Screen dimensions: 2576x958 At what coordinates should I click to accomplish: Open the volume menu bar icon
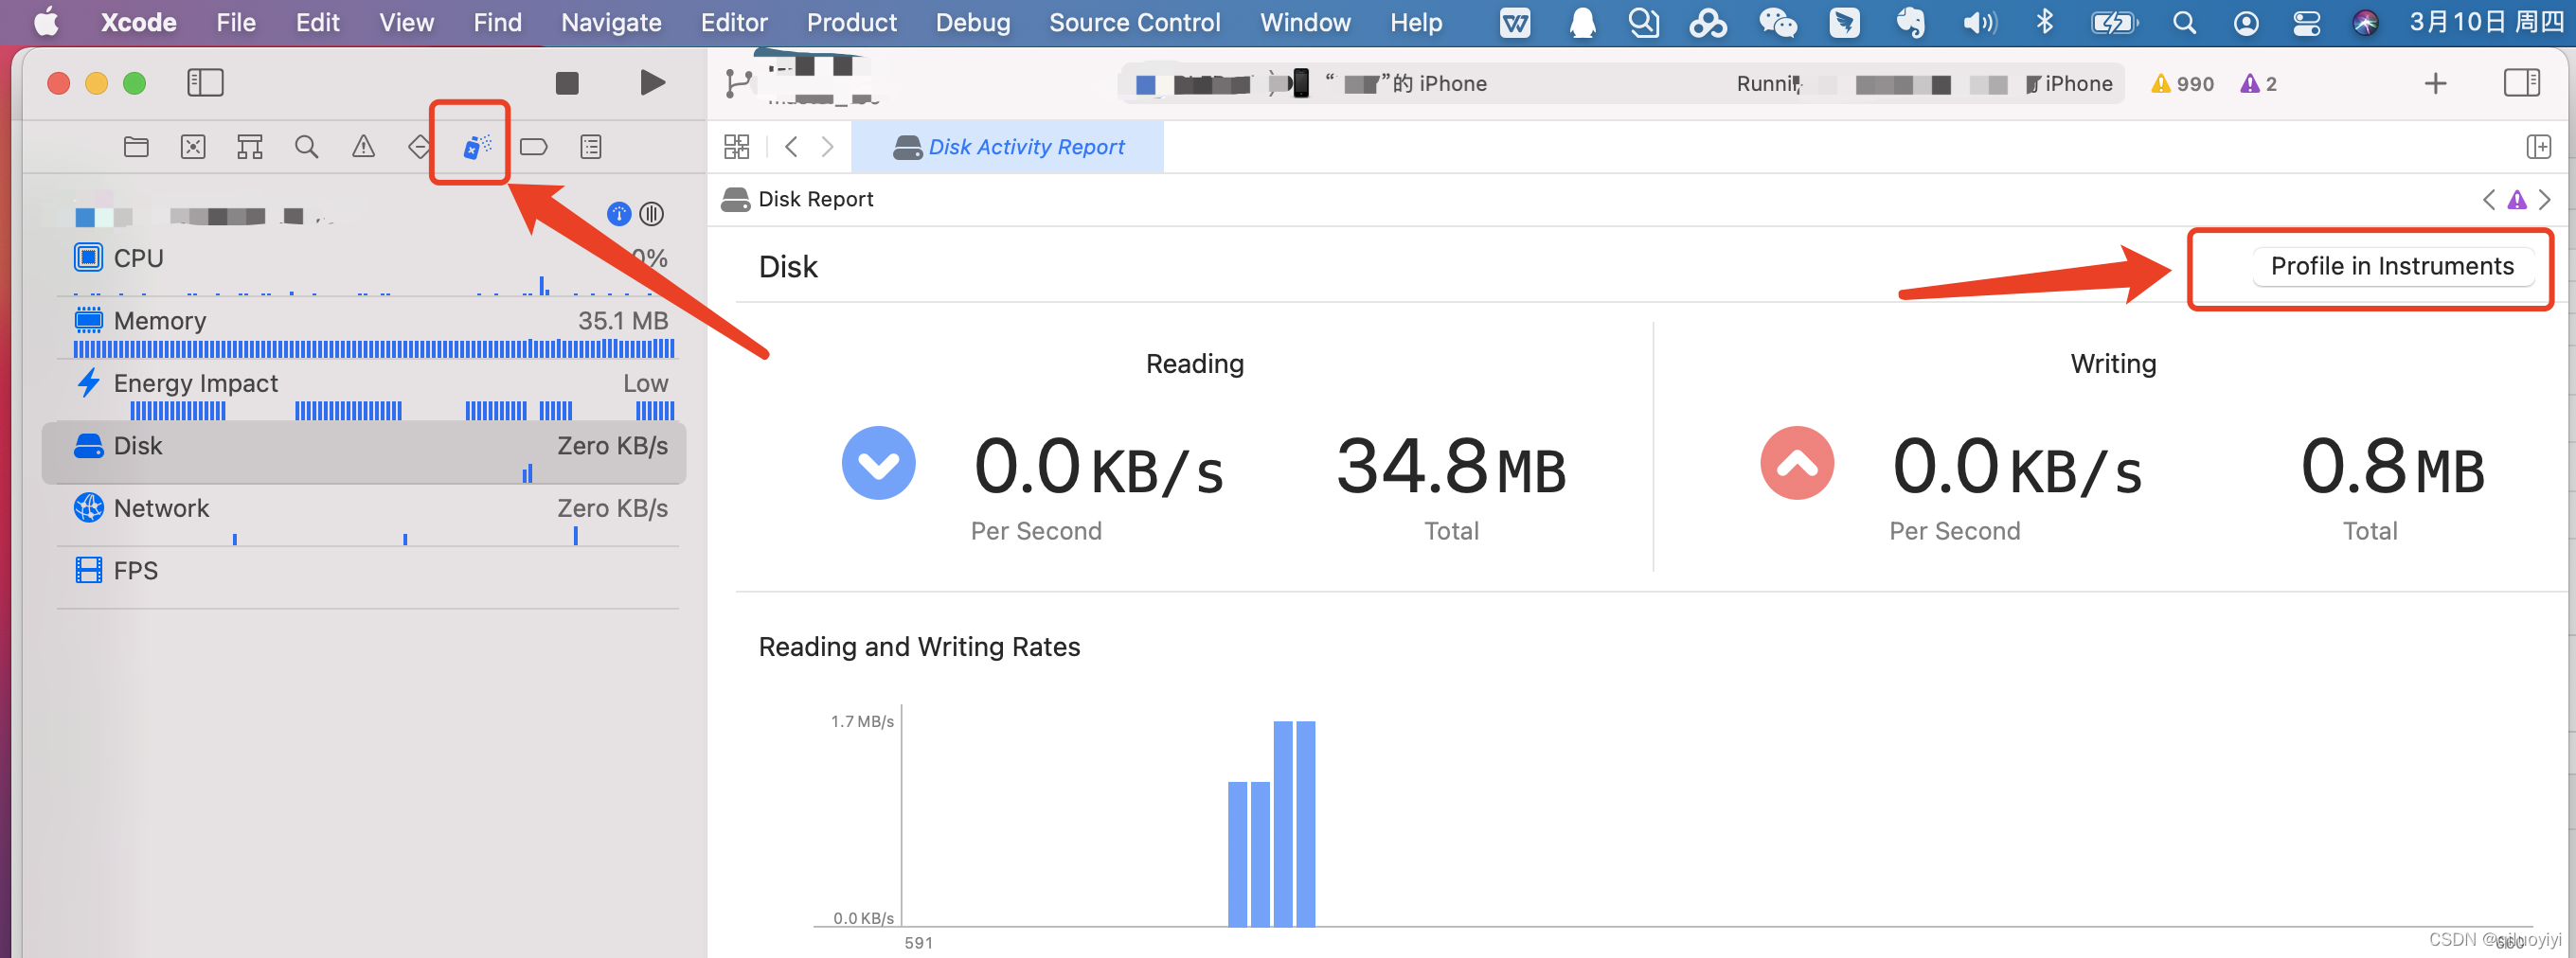click(x=1978, y=22)
